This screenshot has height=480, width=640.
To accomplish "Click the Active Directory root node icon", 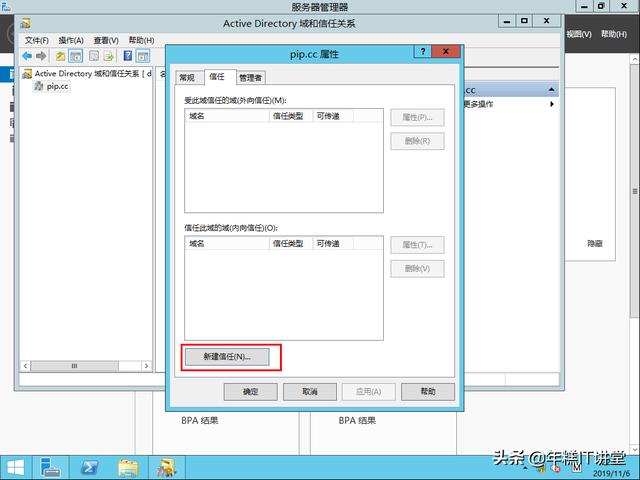I will coord(27,74).
